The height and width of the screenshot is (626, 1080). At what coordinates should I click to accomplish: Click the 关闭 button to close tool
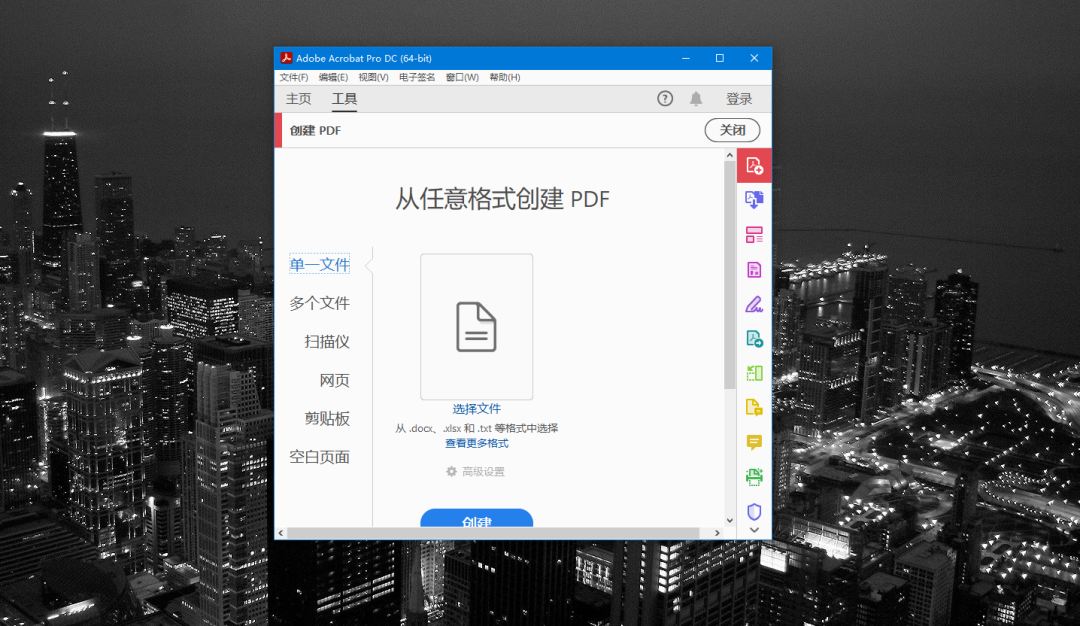pos(732,130)
